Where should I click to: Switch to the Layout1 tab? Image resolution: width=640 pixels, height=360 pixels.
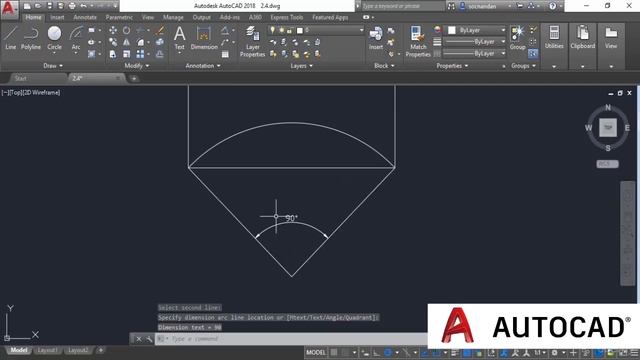(x=47, y=350)
